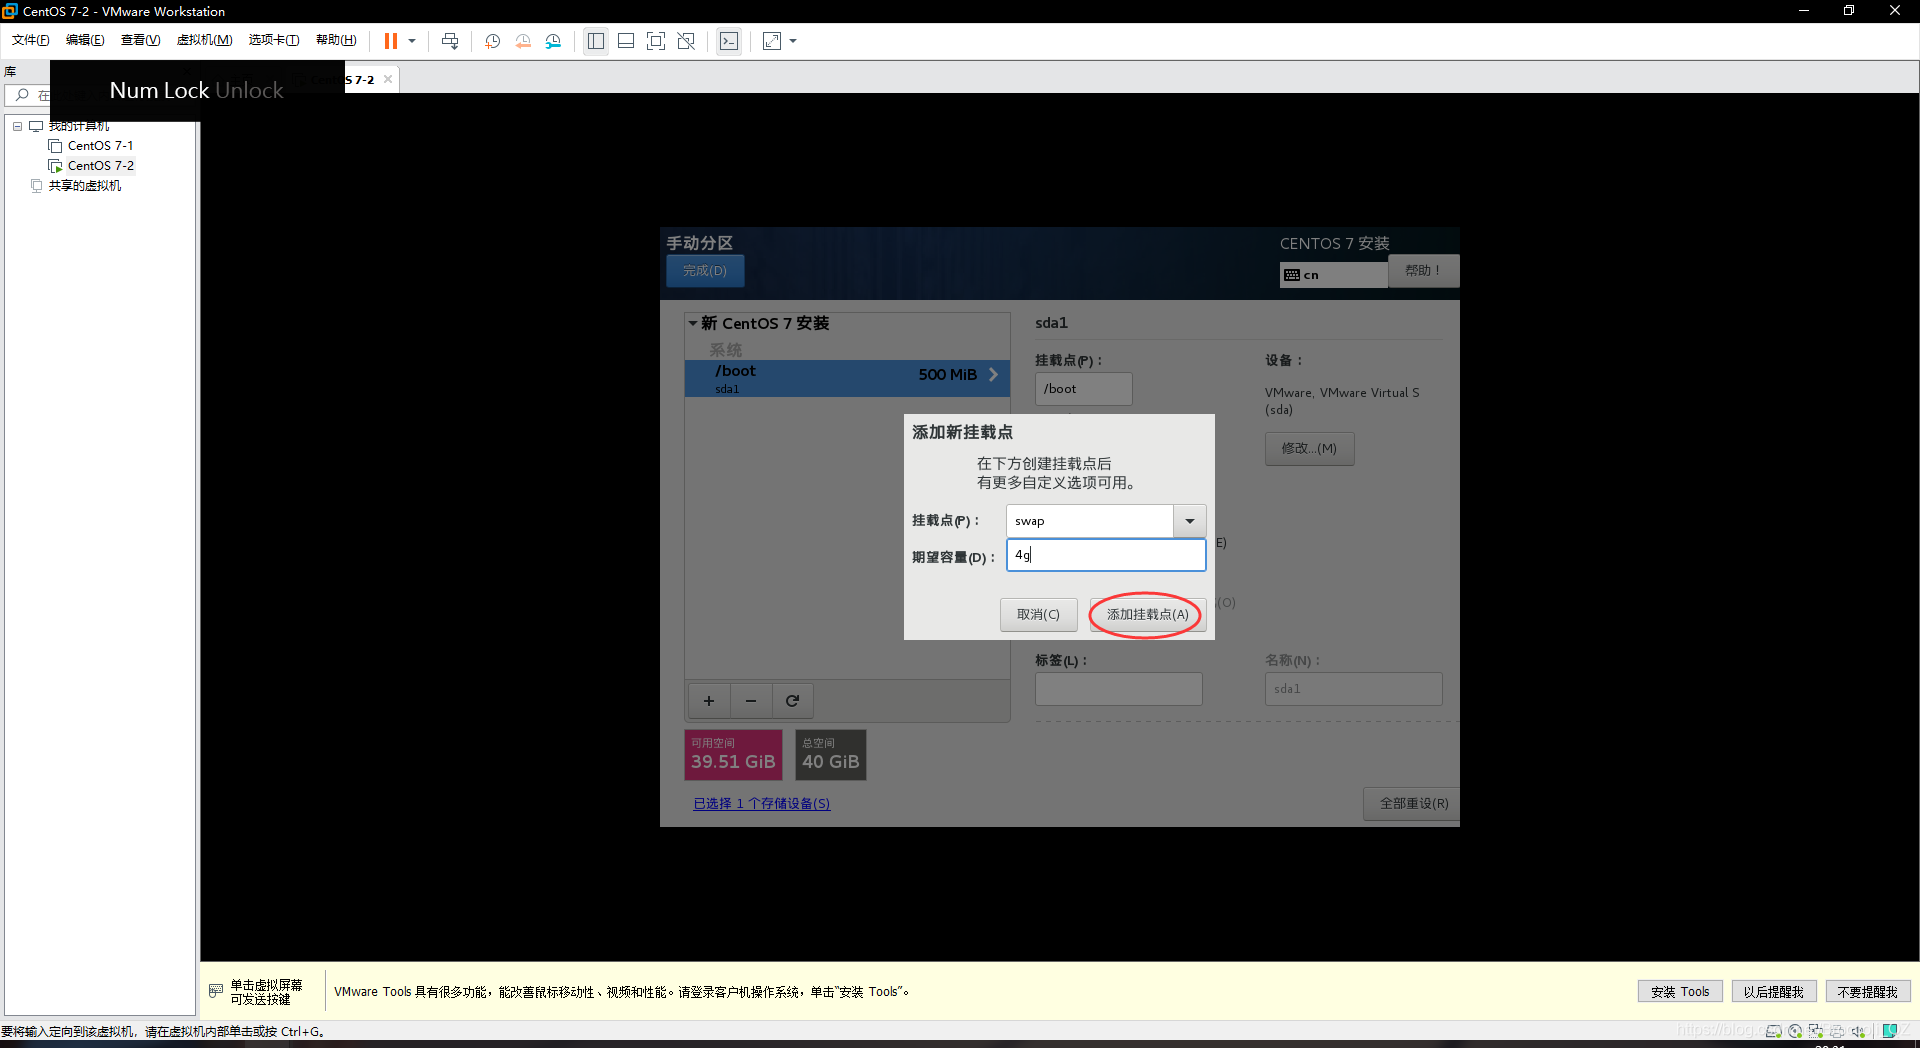Toggle the thumbnail bar view
Viewport: 1920px width, 1048px height.
(x=626, y=41)
